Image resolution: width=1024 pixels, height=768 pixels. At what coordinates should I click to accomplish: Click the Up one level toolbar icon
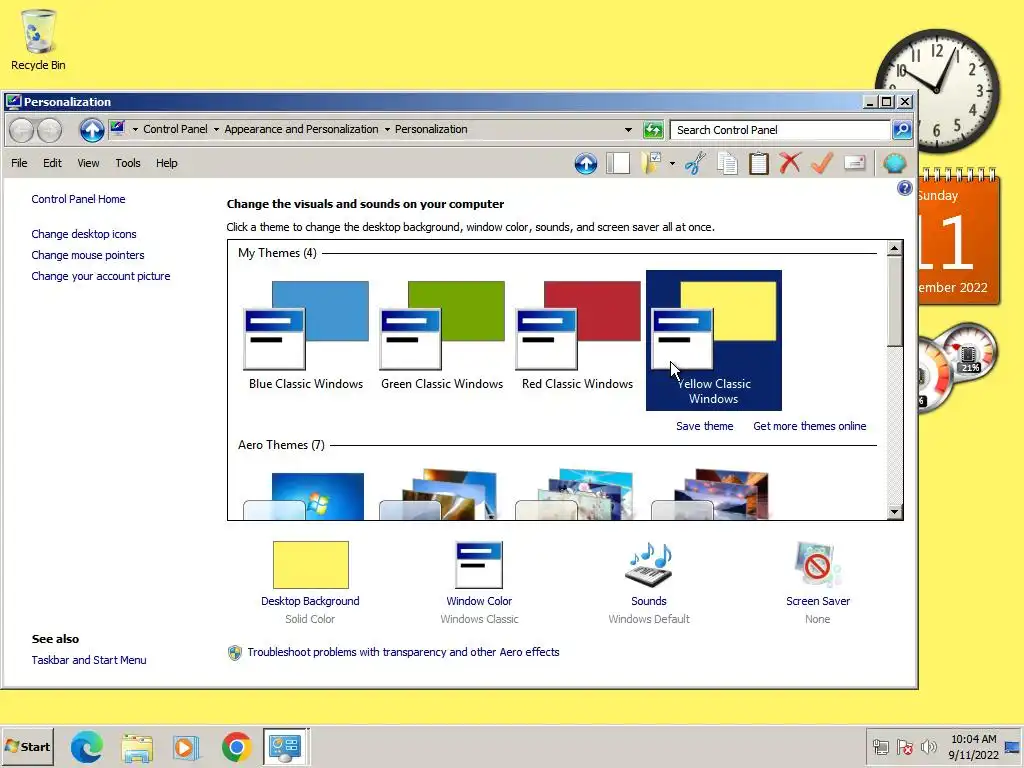click(x=586, y=163)
